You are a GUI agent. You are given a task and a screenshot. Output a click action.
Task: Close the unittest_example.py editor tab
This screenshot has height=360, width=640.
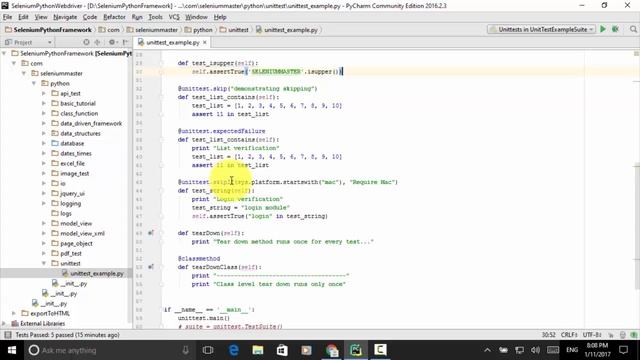pos(205,42)
